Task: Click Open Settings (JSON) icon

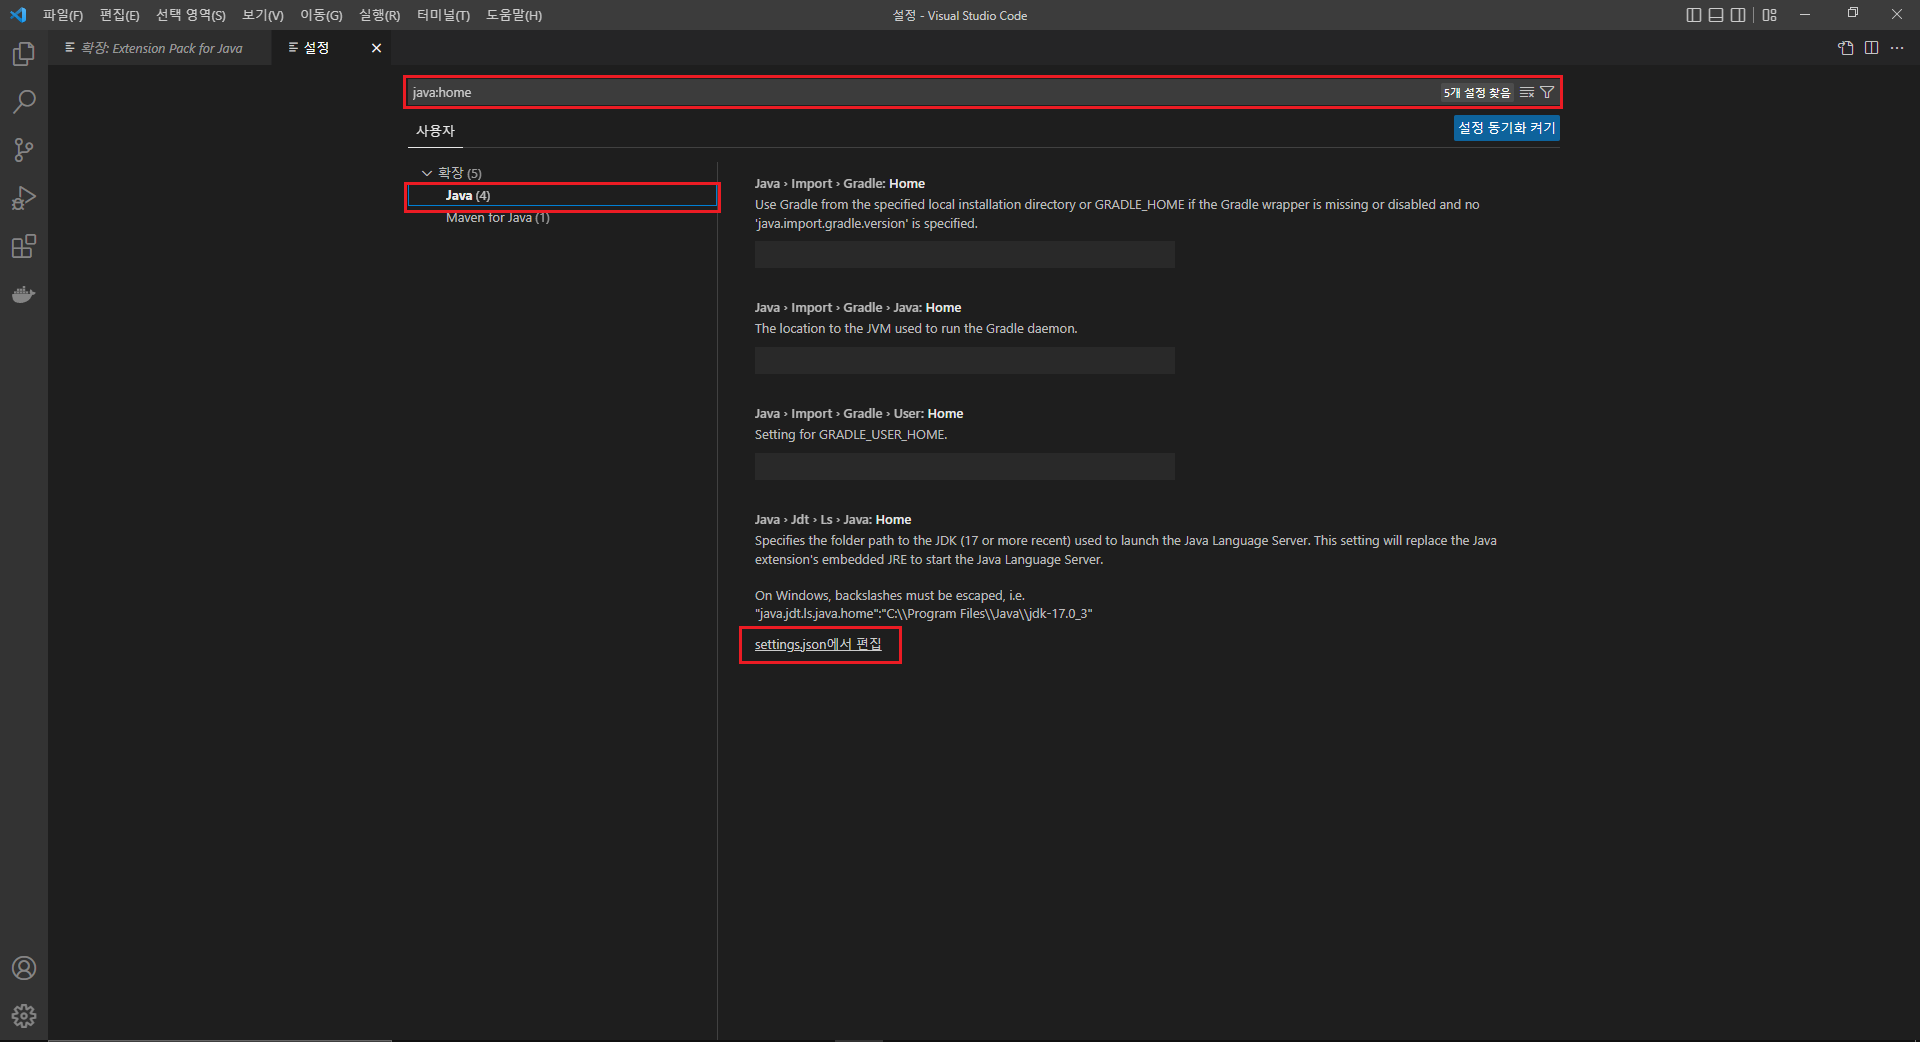Action: 1846,48
